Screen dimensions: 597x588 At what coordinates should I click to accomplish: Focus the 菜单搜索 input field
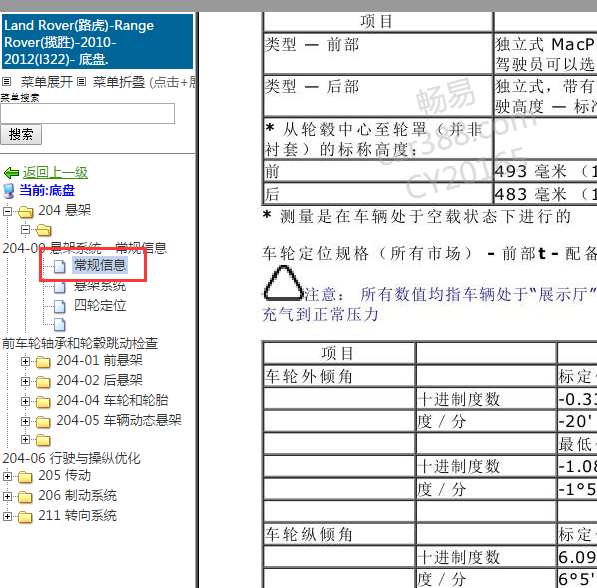(x=88, y=113)
